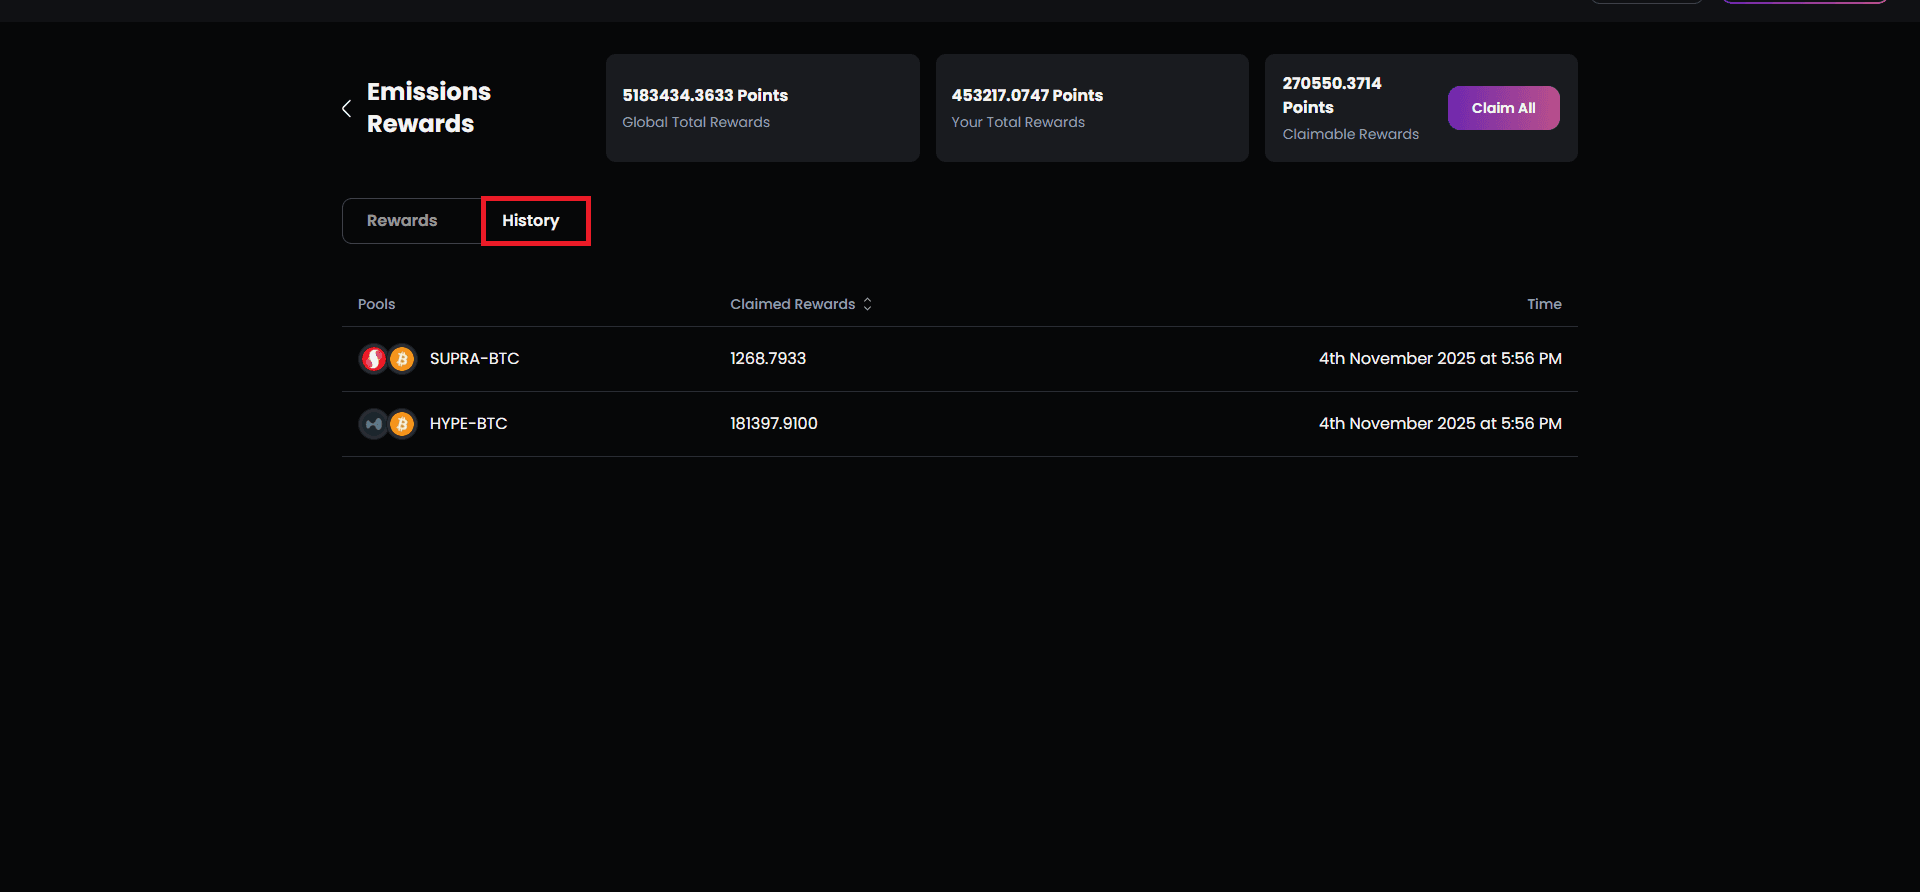The width and height of the screenshot is (1920, 892).
Task: Toggle sort arrows next to Claimed Rewards
Action: (x=867, y=304)
